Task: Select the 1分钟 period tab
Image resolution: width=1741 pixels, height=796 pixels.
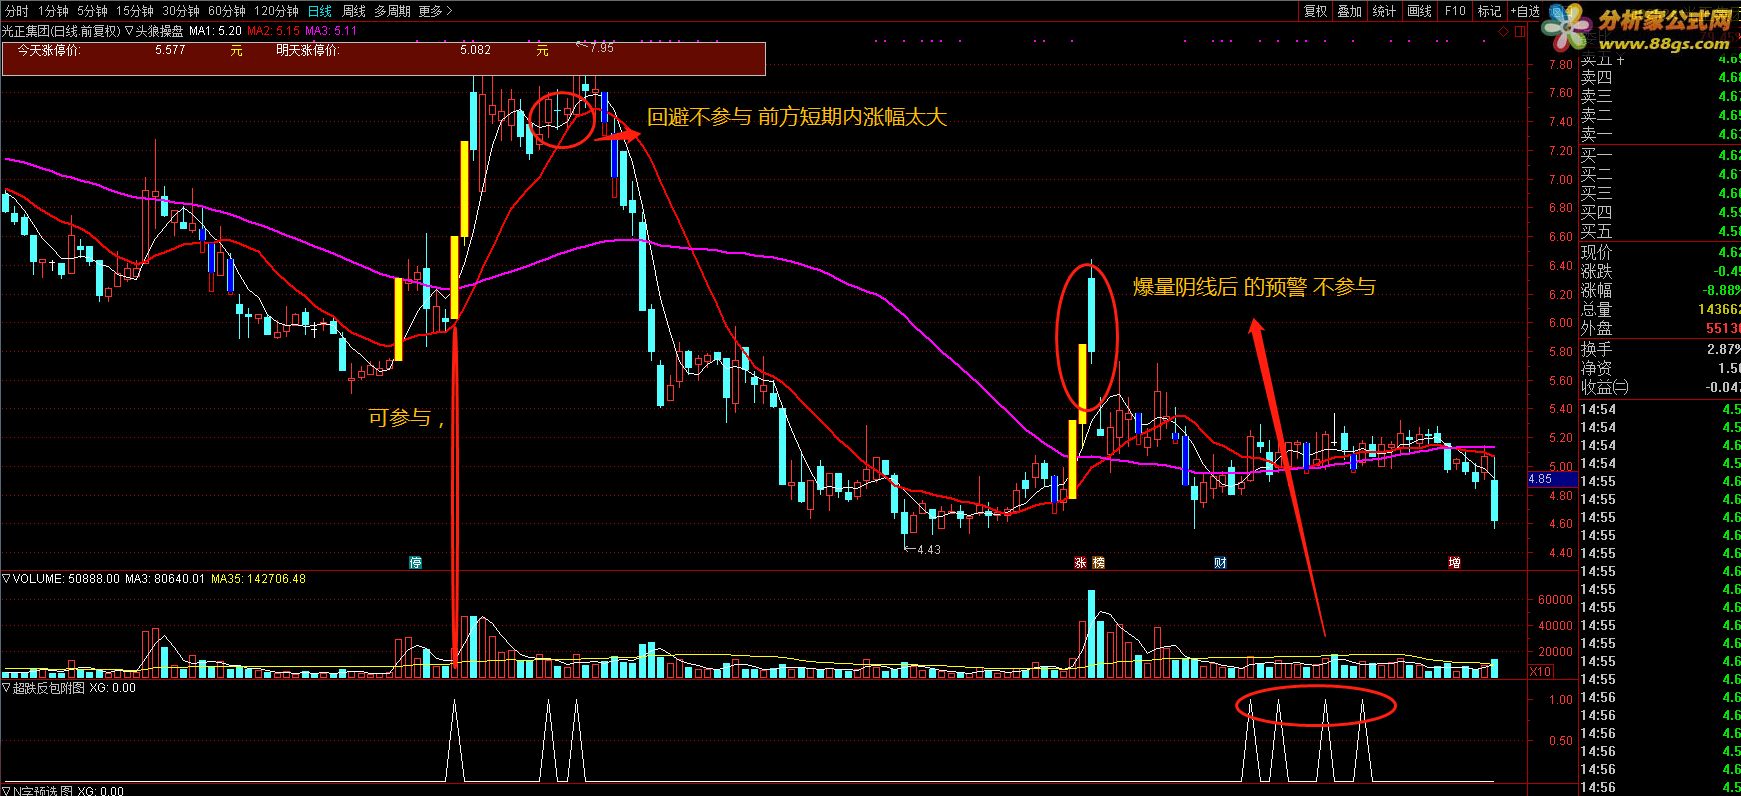Action: (x=53, y=11)
